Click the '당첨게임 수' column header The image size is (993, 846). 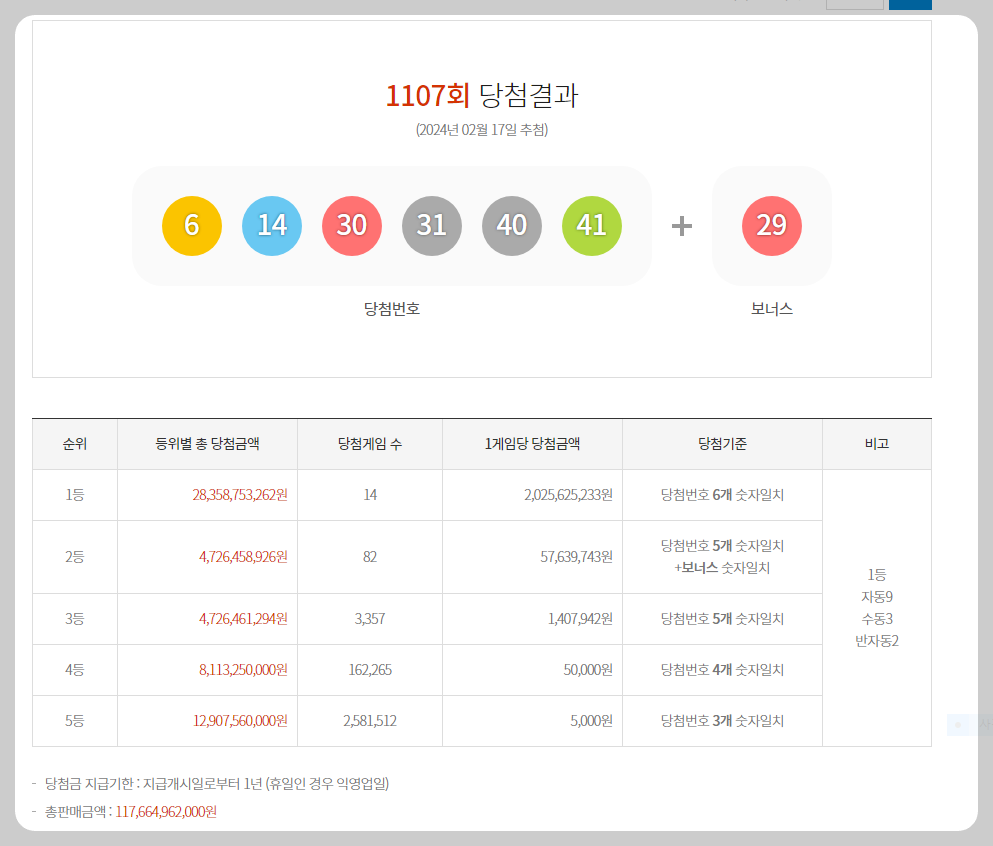coord(370,444)
